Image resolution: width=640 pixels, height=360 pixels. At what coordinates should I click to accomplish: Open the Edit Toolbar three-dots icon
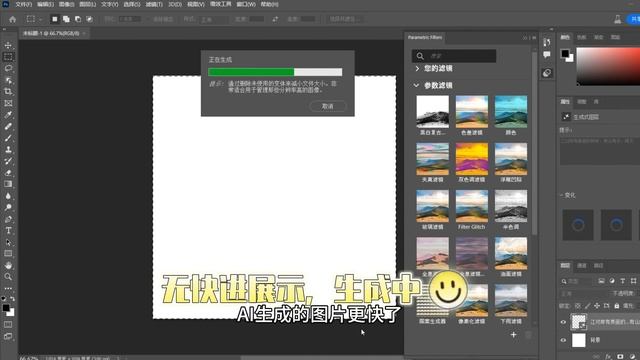8,288
